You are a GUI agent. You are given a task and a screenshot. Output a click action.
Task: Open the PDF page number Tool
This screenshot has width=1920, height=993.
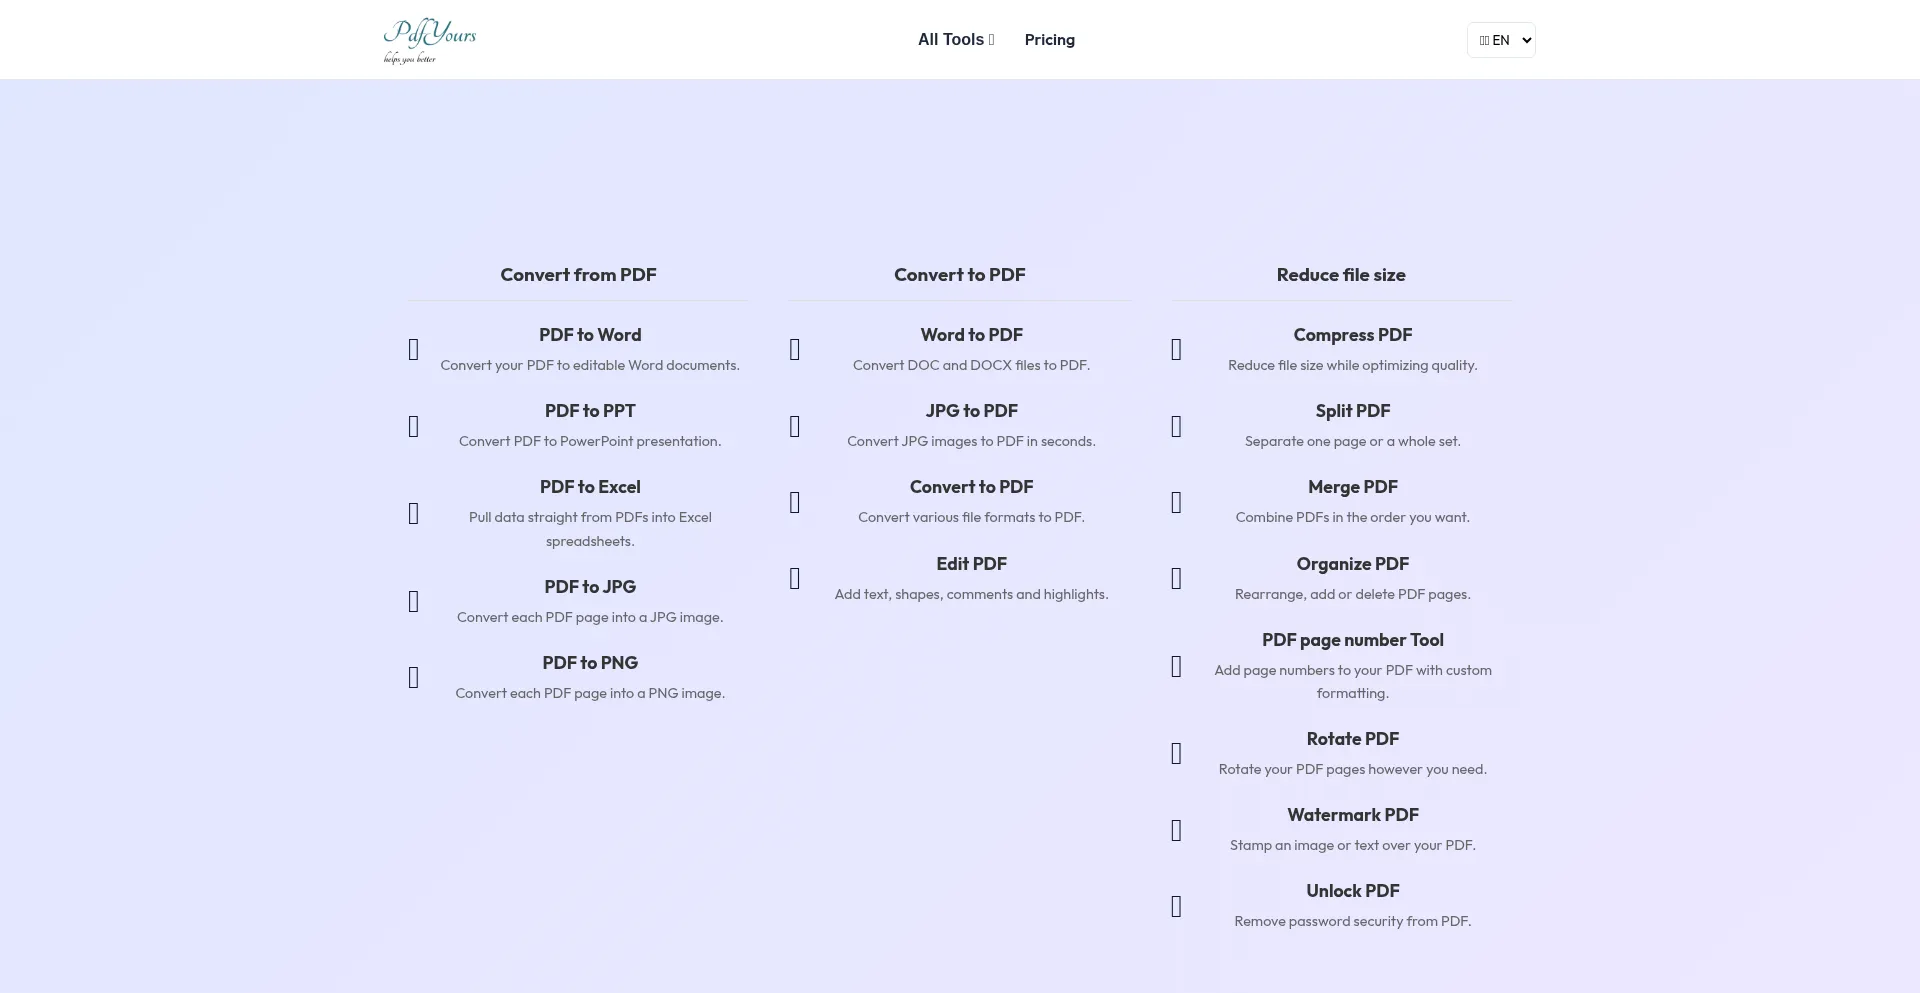pyautogui.click(x=1352, y=640)
